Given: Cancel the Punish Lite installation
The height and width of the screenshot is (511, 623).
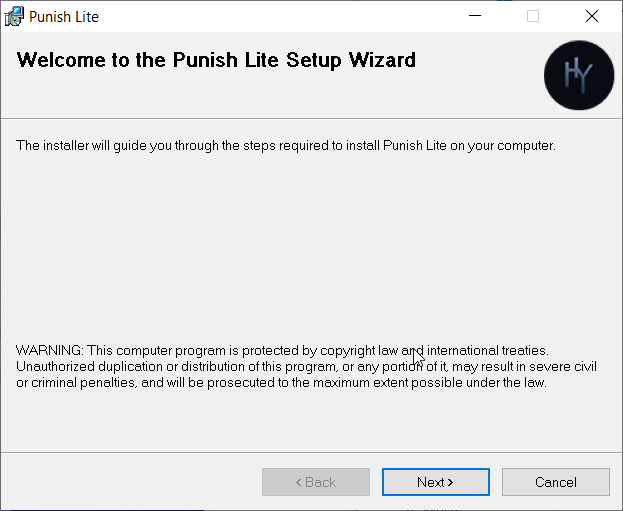Looking at the screenshot, I should click(x=555, y=482).
